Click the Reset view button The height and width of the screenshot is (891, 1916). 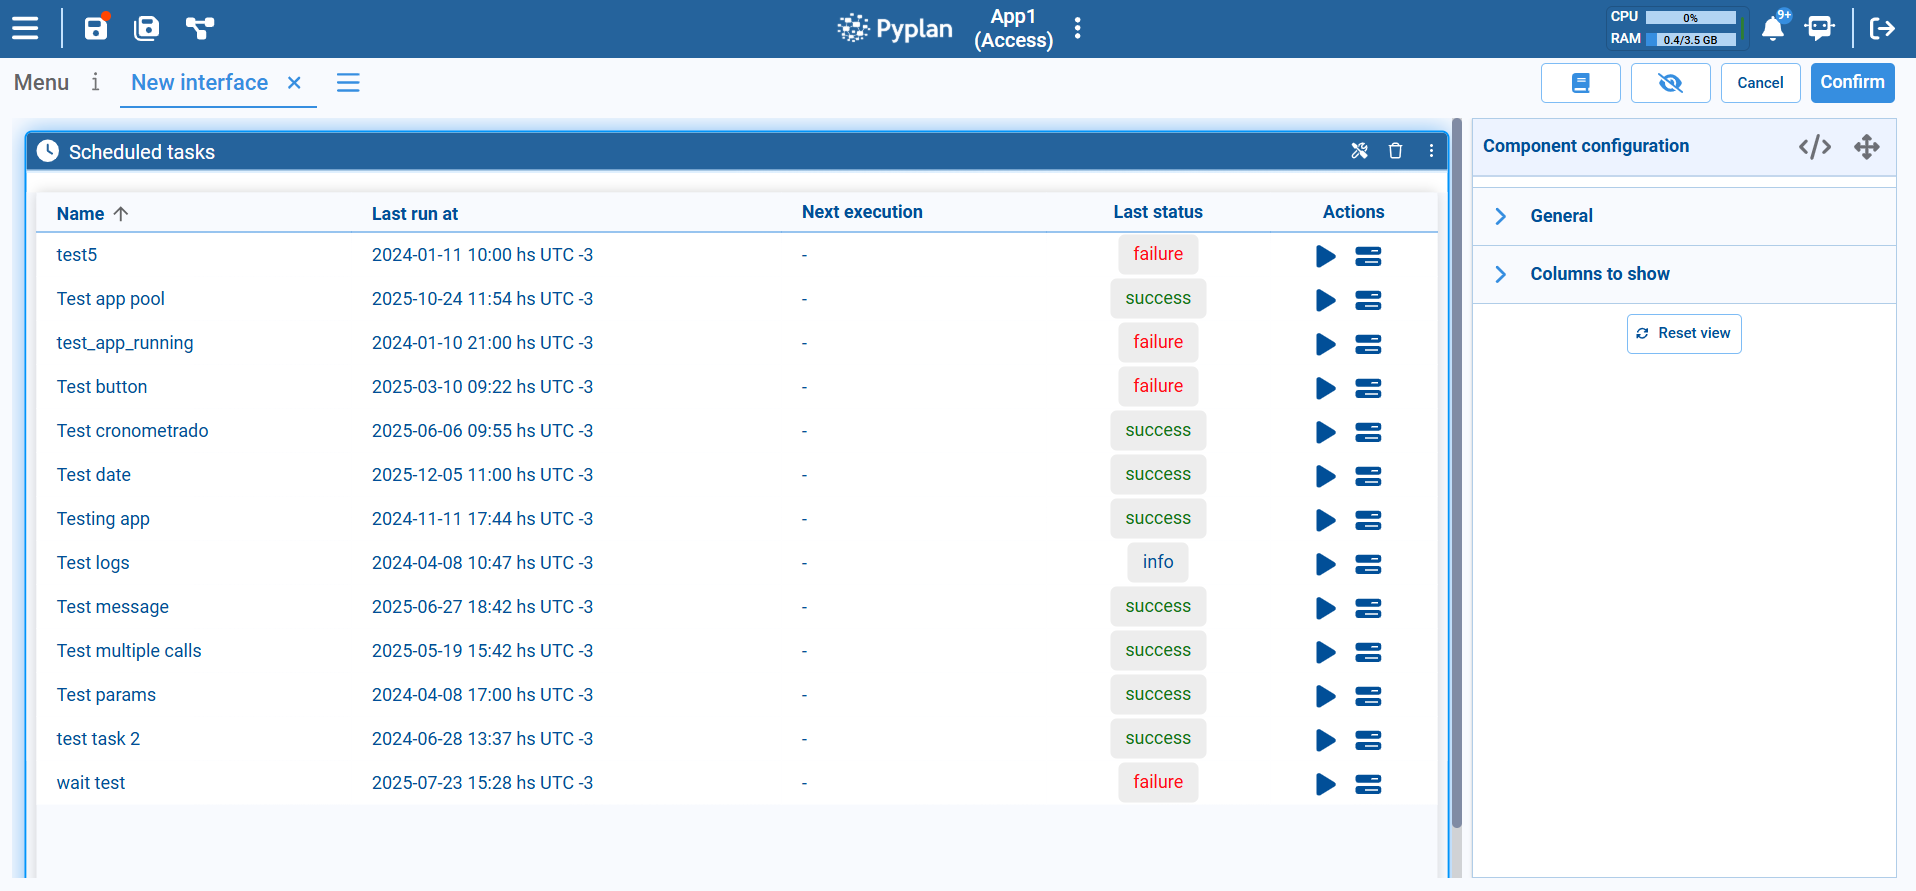point(1684,334)
